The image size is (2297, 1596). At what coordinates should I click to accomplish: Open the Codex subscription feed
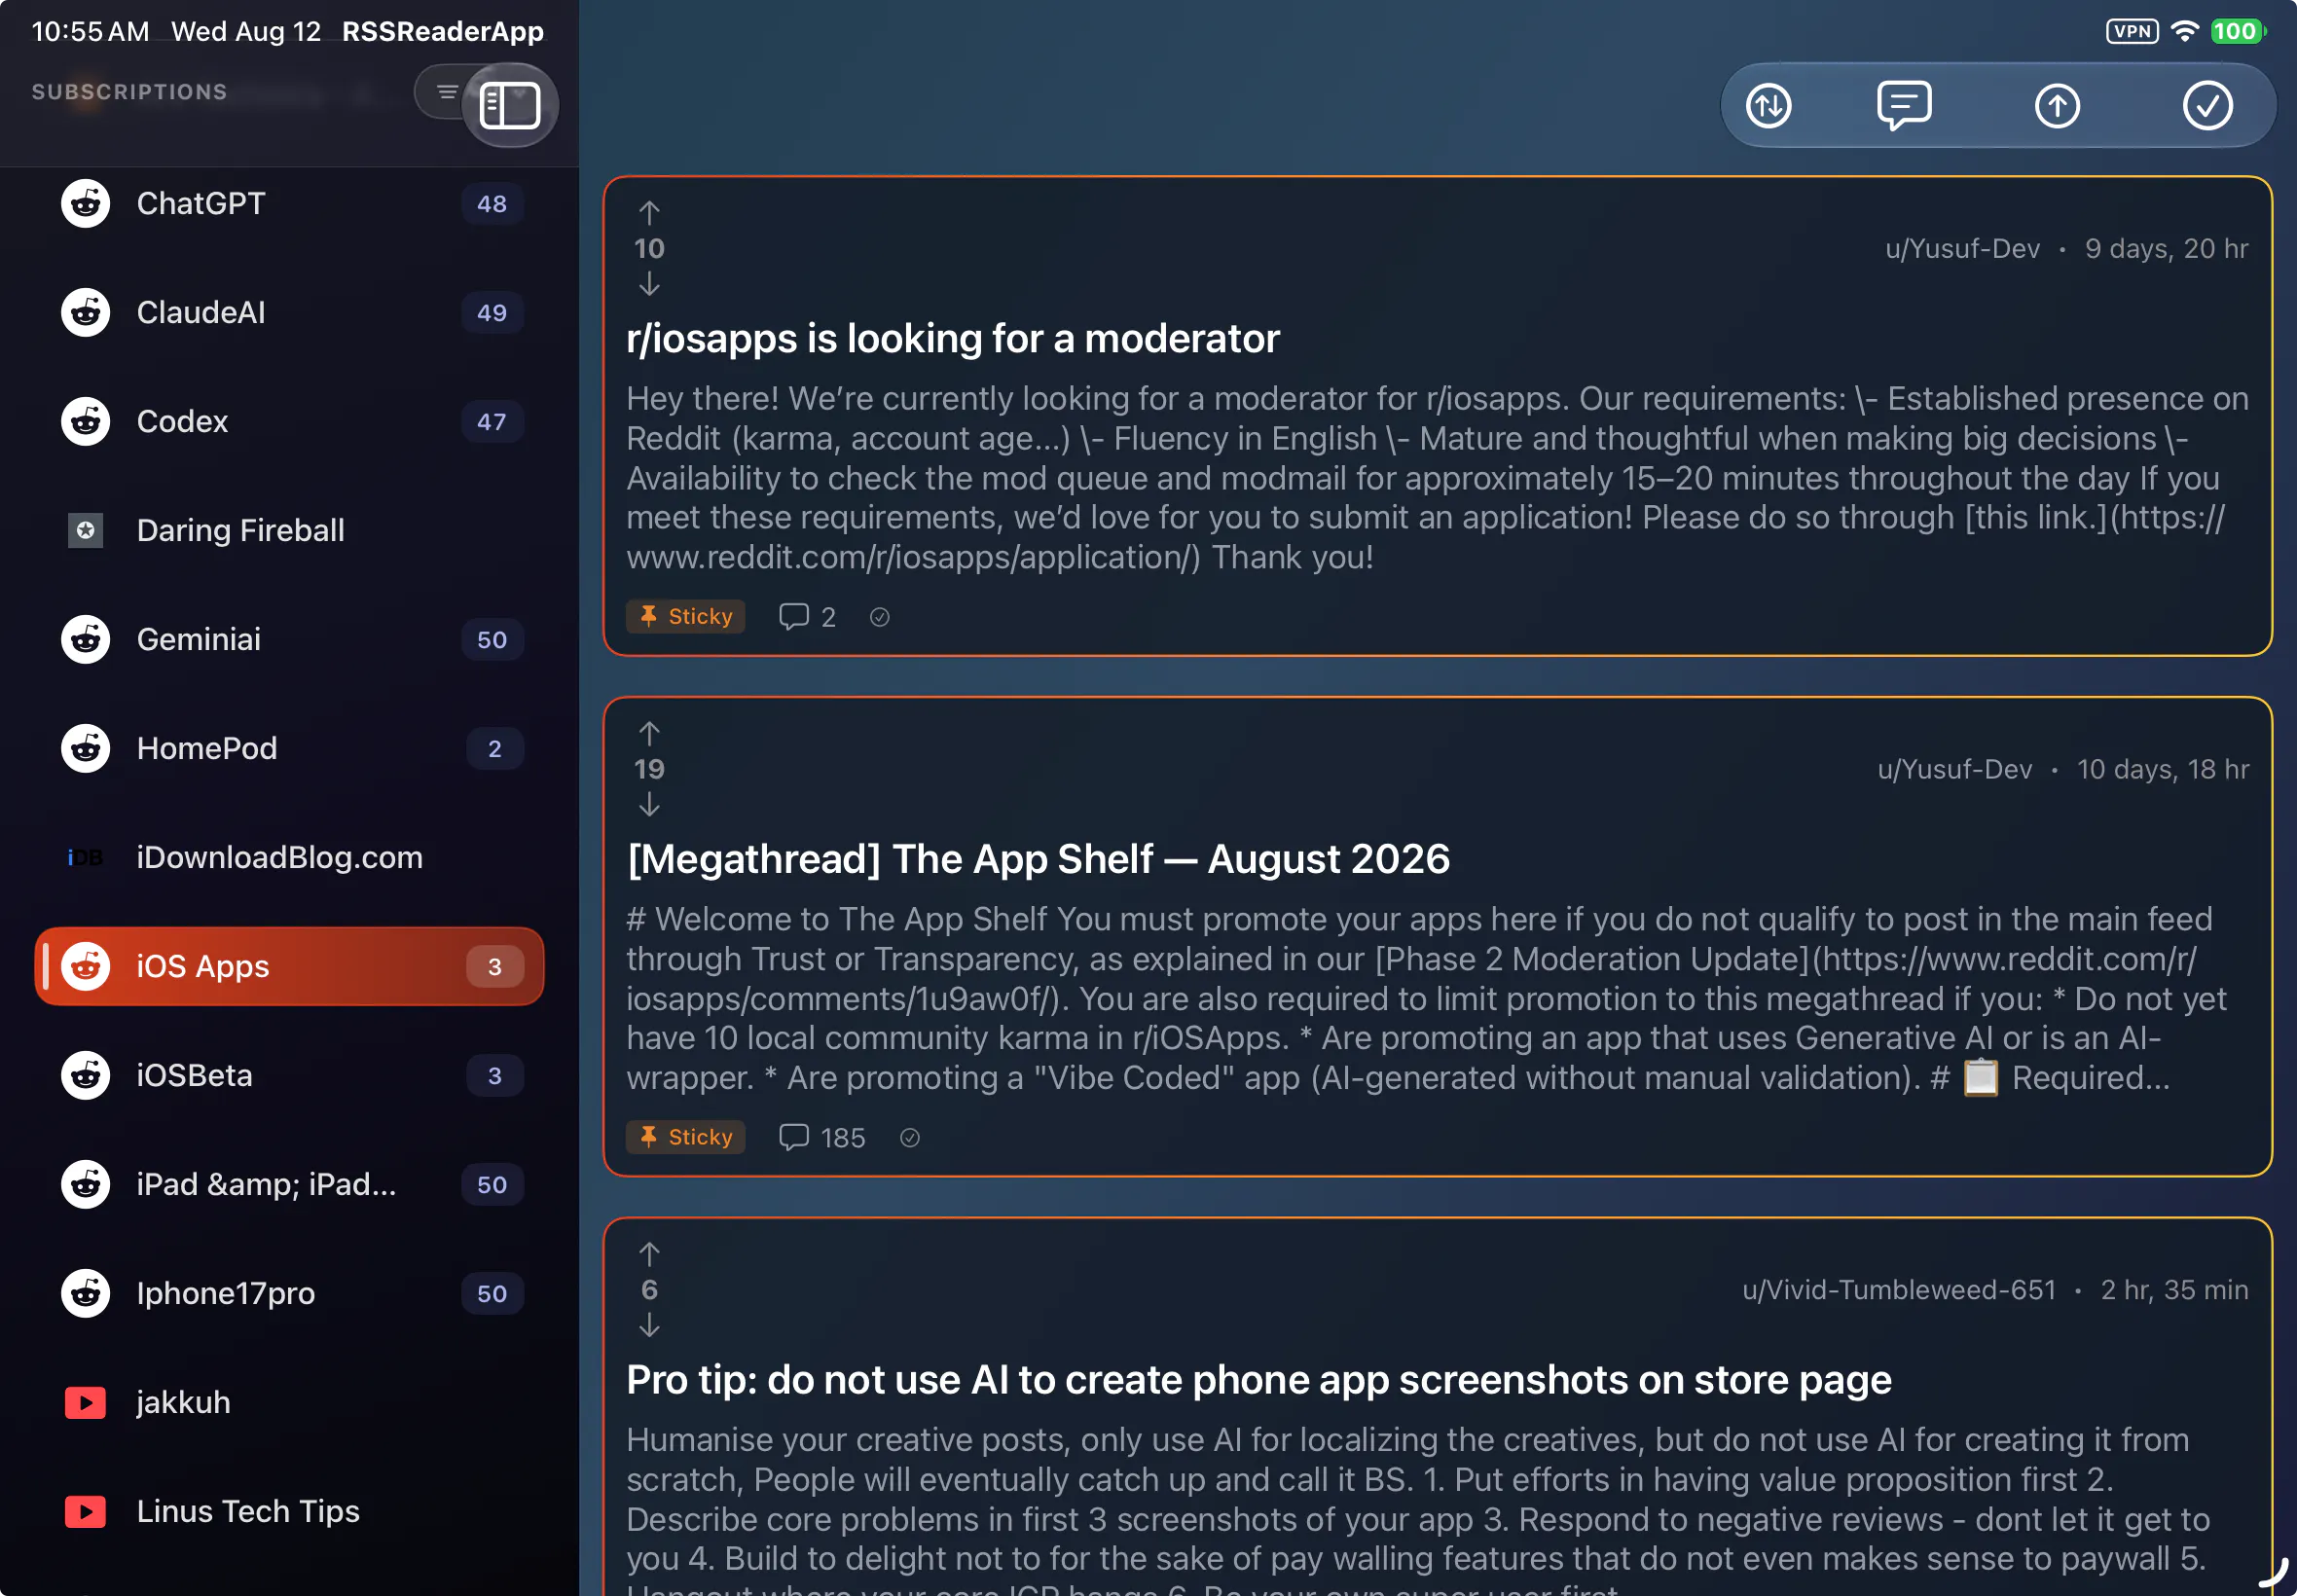click(x=289, y=422)
